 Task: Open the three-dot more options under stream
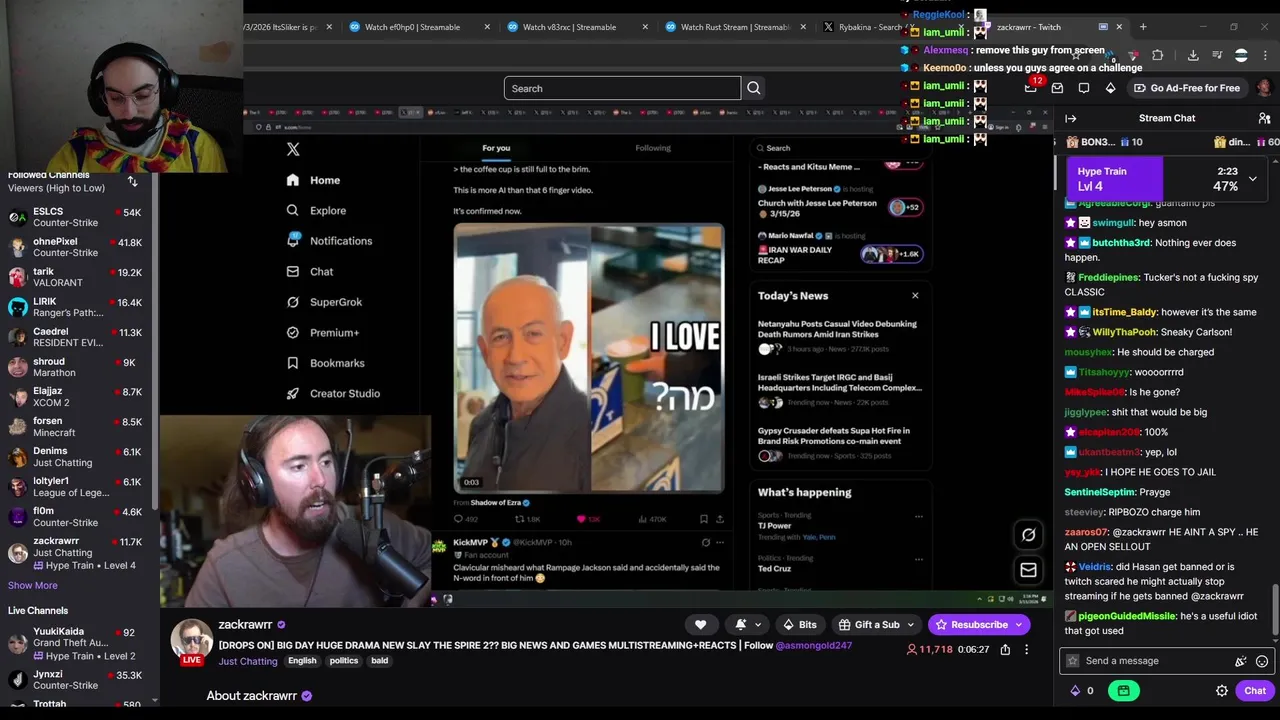[x=1026, y=650]
